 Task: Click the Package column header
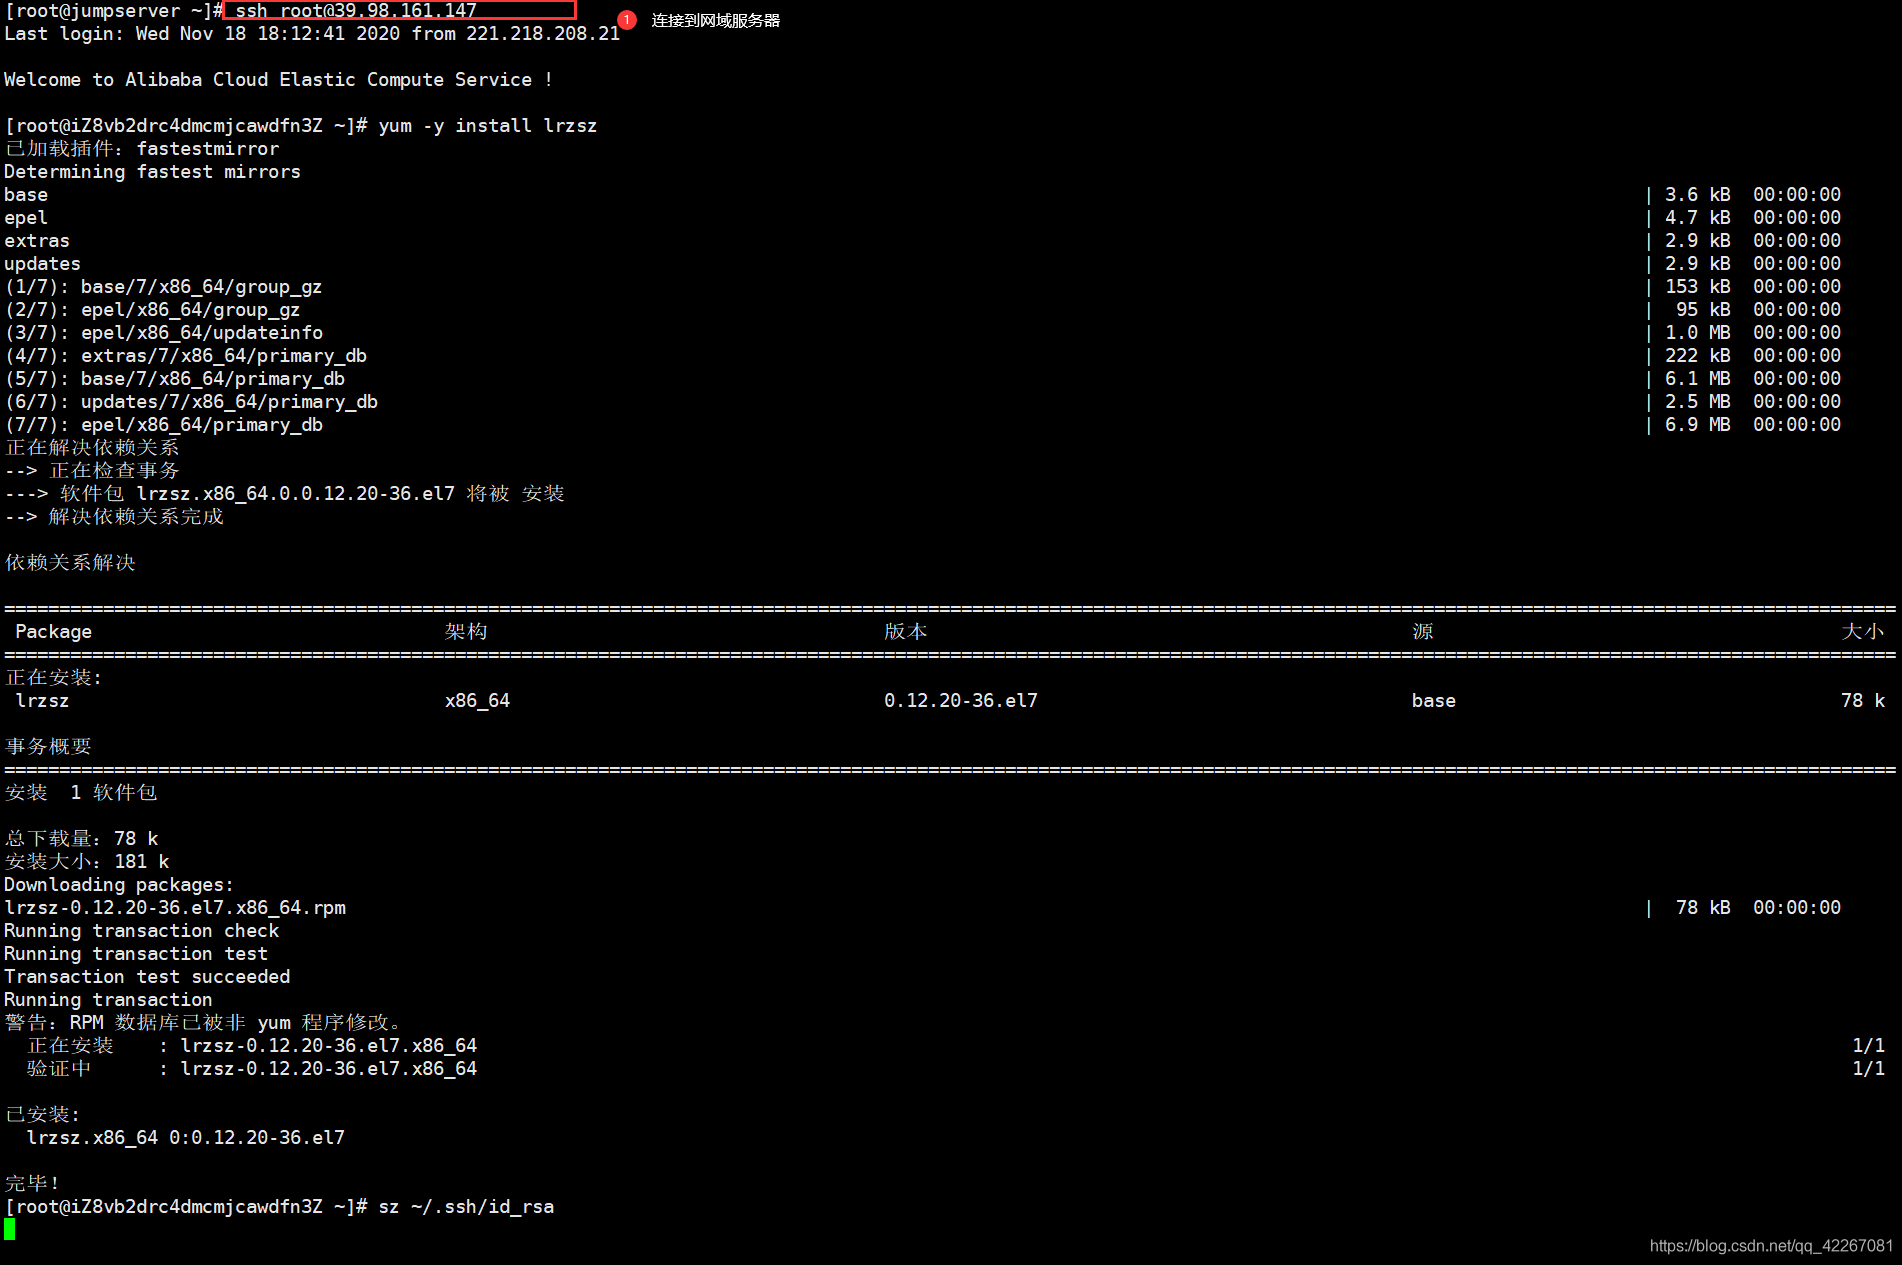click(x=53, y=631)
